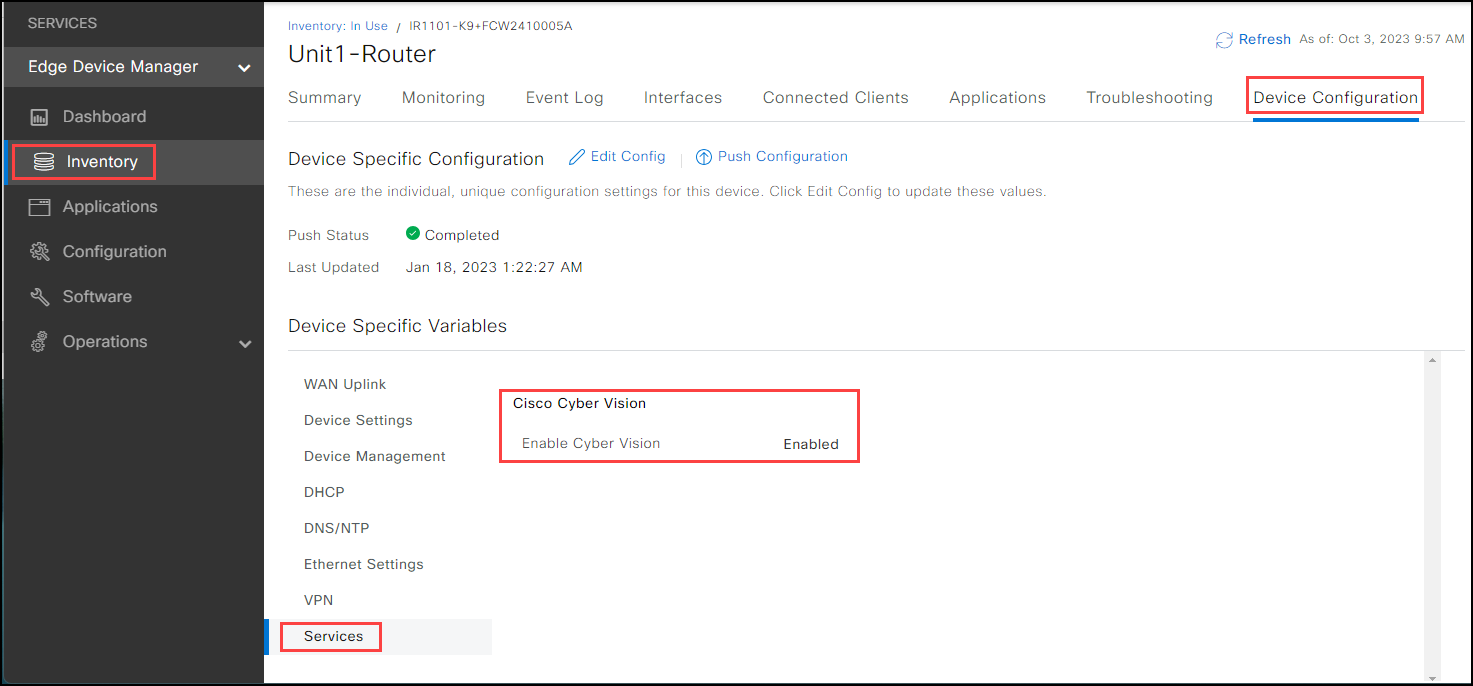Select Device Management variables section
This screenshot has width=1473, height=686.
coord(375,457)
